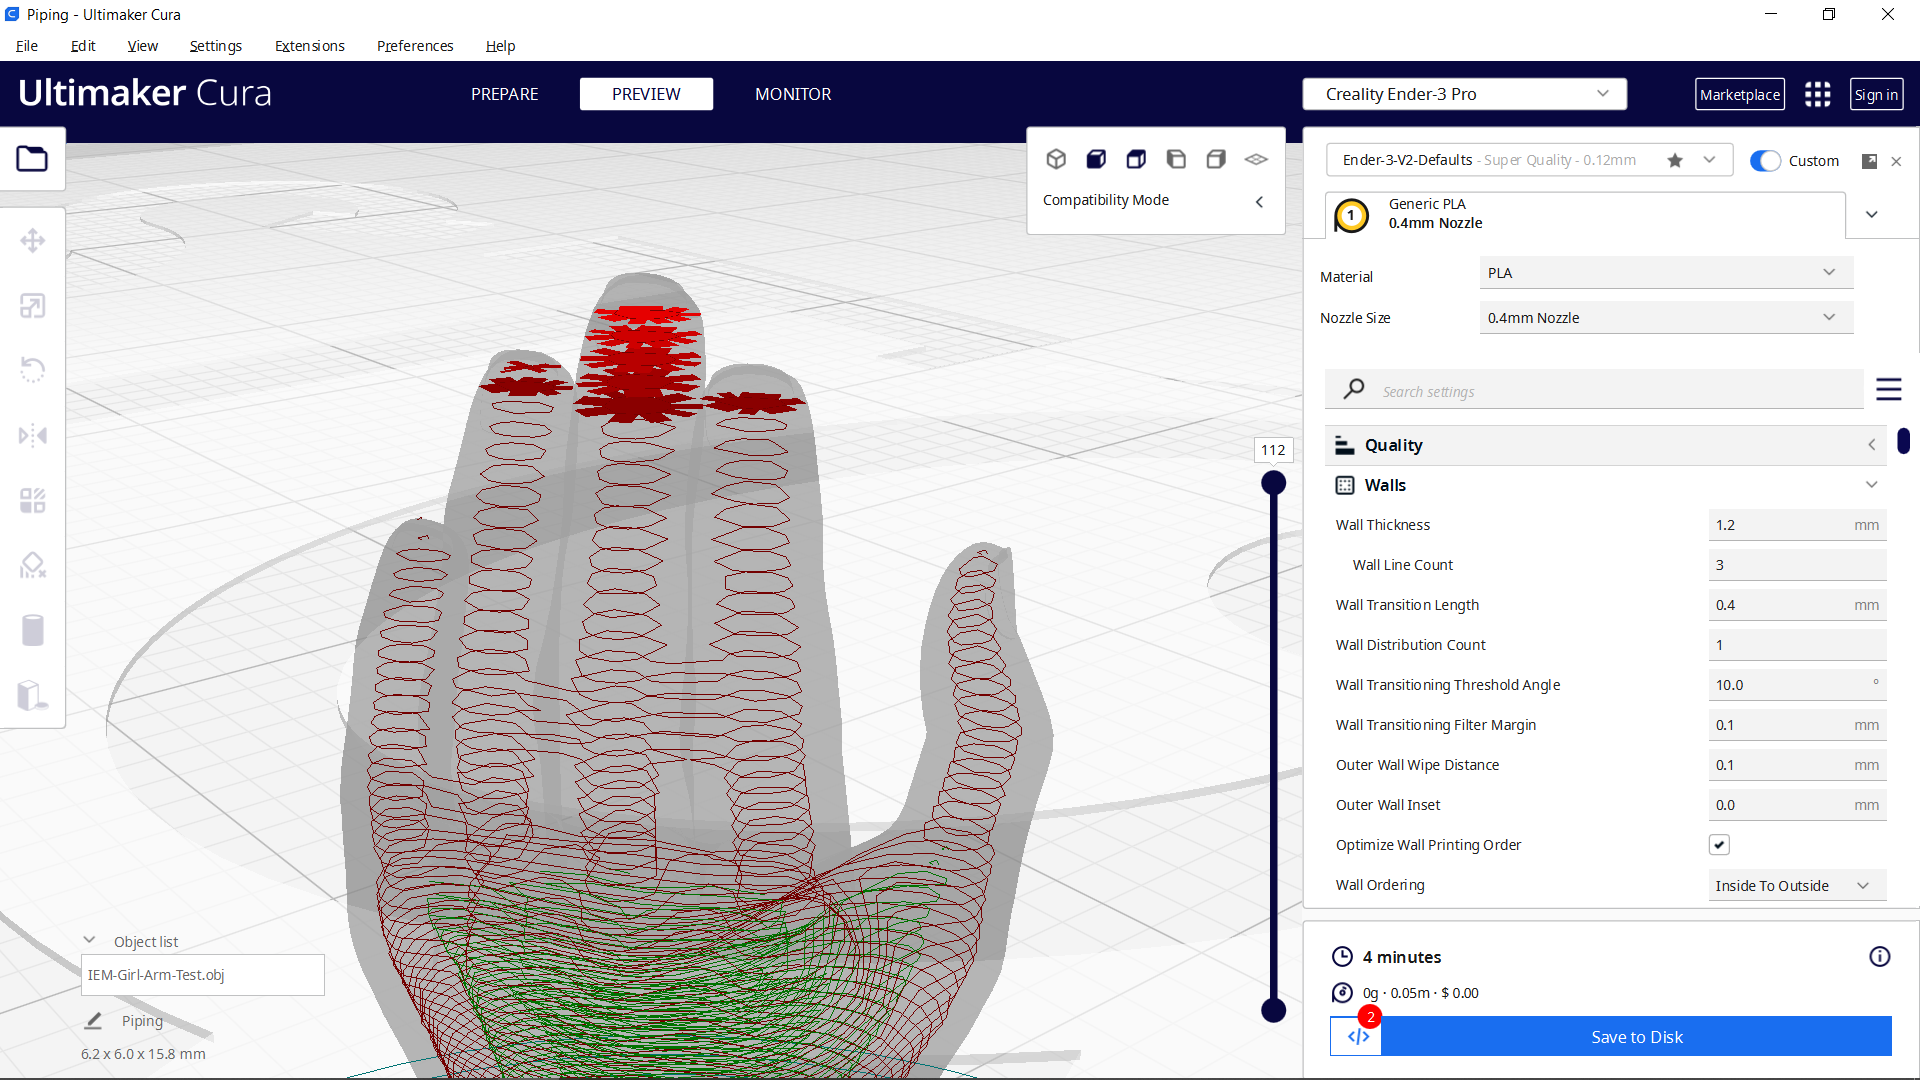The width and height of the screenshot is (1920, 1080).
Task: Open file with the folder icon
Action: [32, 159]
